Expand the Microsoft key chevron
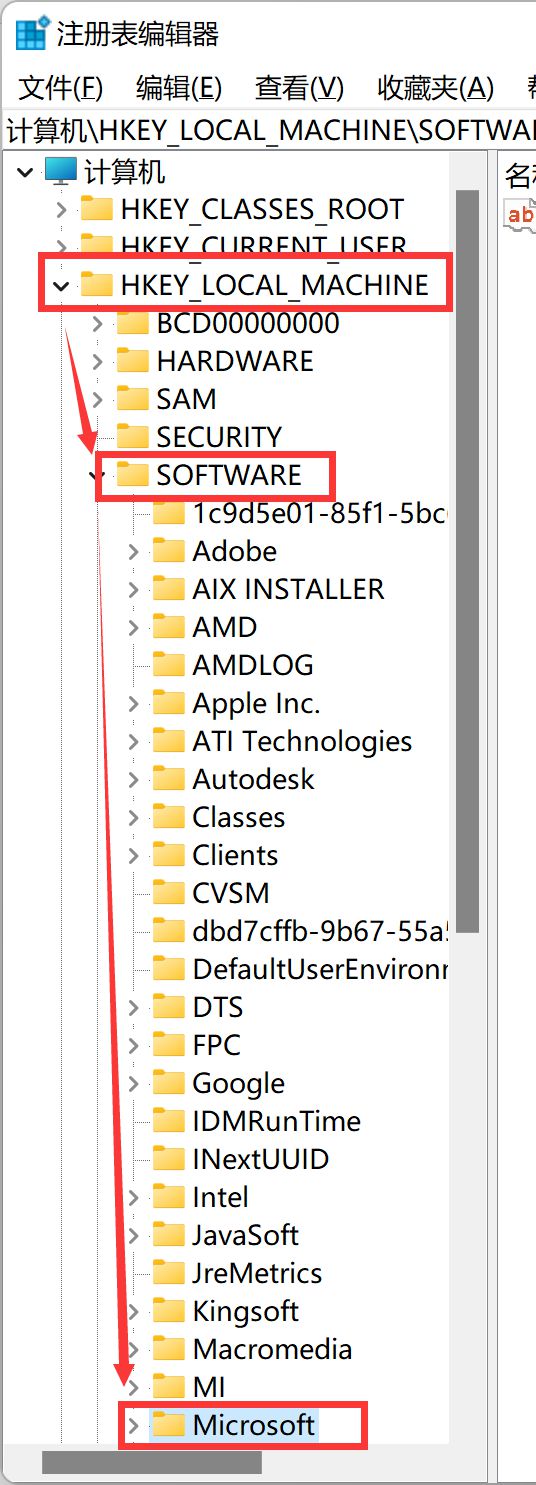Screen dimensions: 536x1485 [133, 1425]
